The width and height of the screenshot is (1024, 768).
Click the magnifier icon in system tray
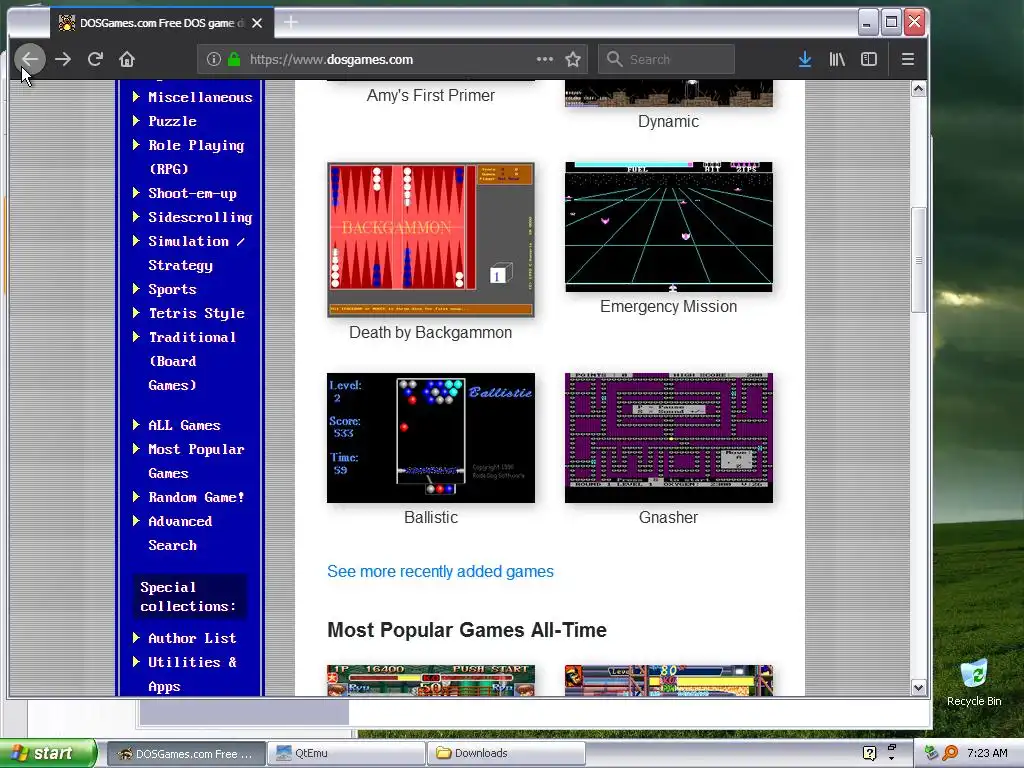point(951,753)
